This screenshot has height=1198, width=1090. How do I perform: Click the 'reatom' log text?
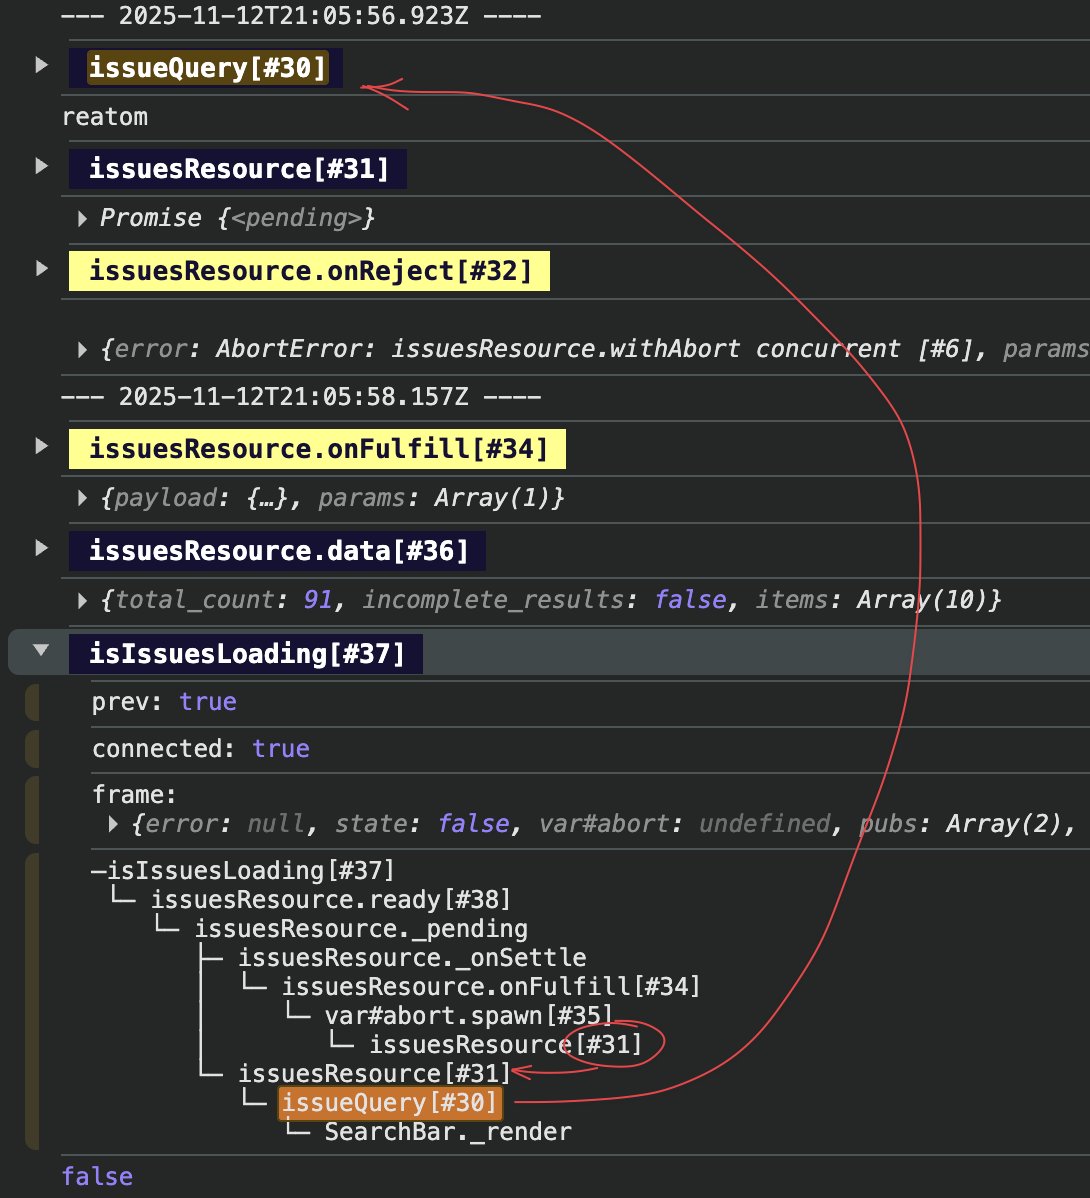pyautogui.click(x=105, y=117)
